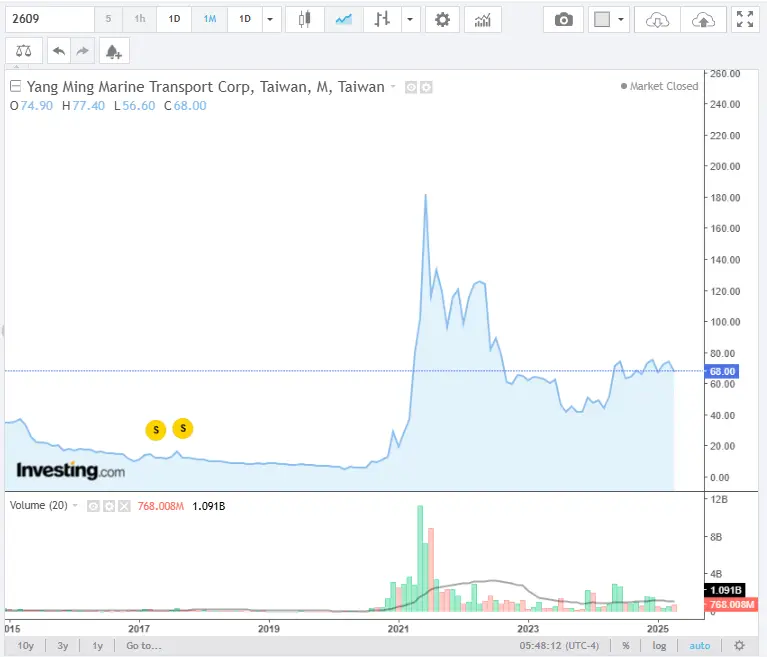Click the 68.00 current price label
Viewport: 767px width, 657px height.
click(722, 371)
